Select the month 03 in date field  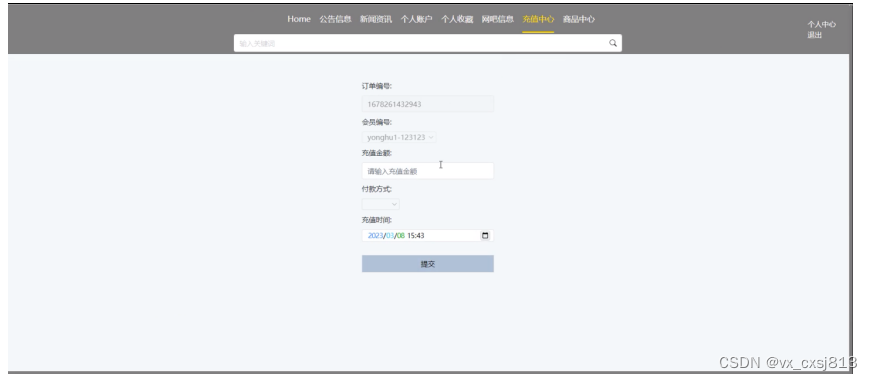(x=390, y=235)
